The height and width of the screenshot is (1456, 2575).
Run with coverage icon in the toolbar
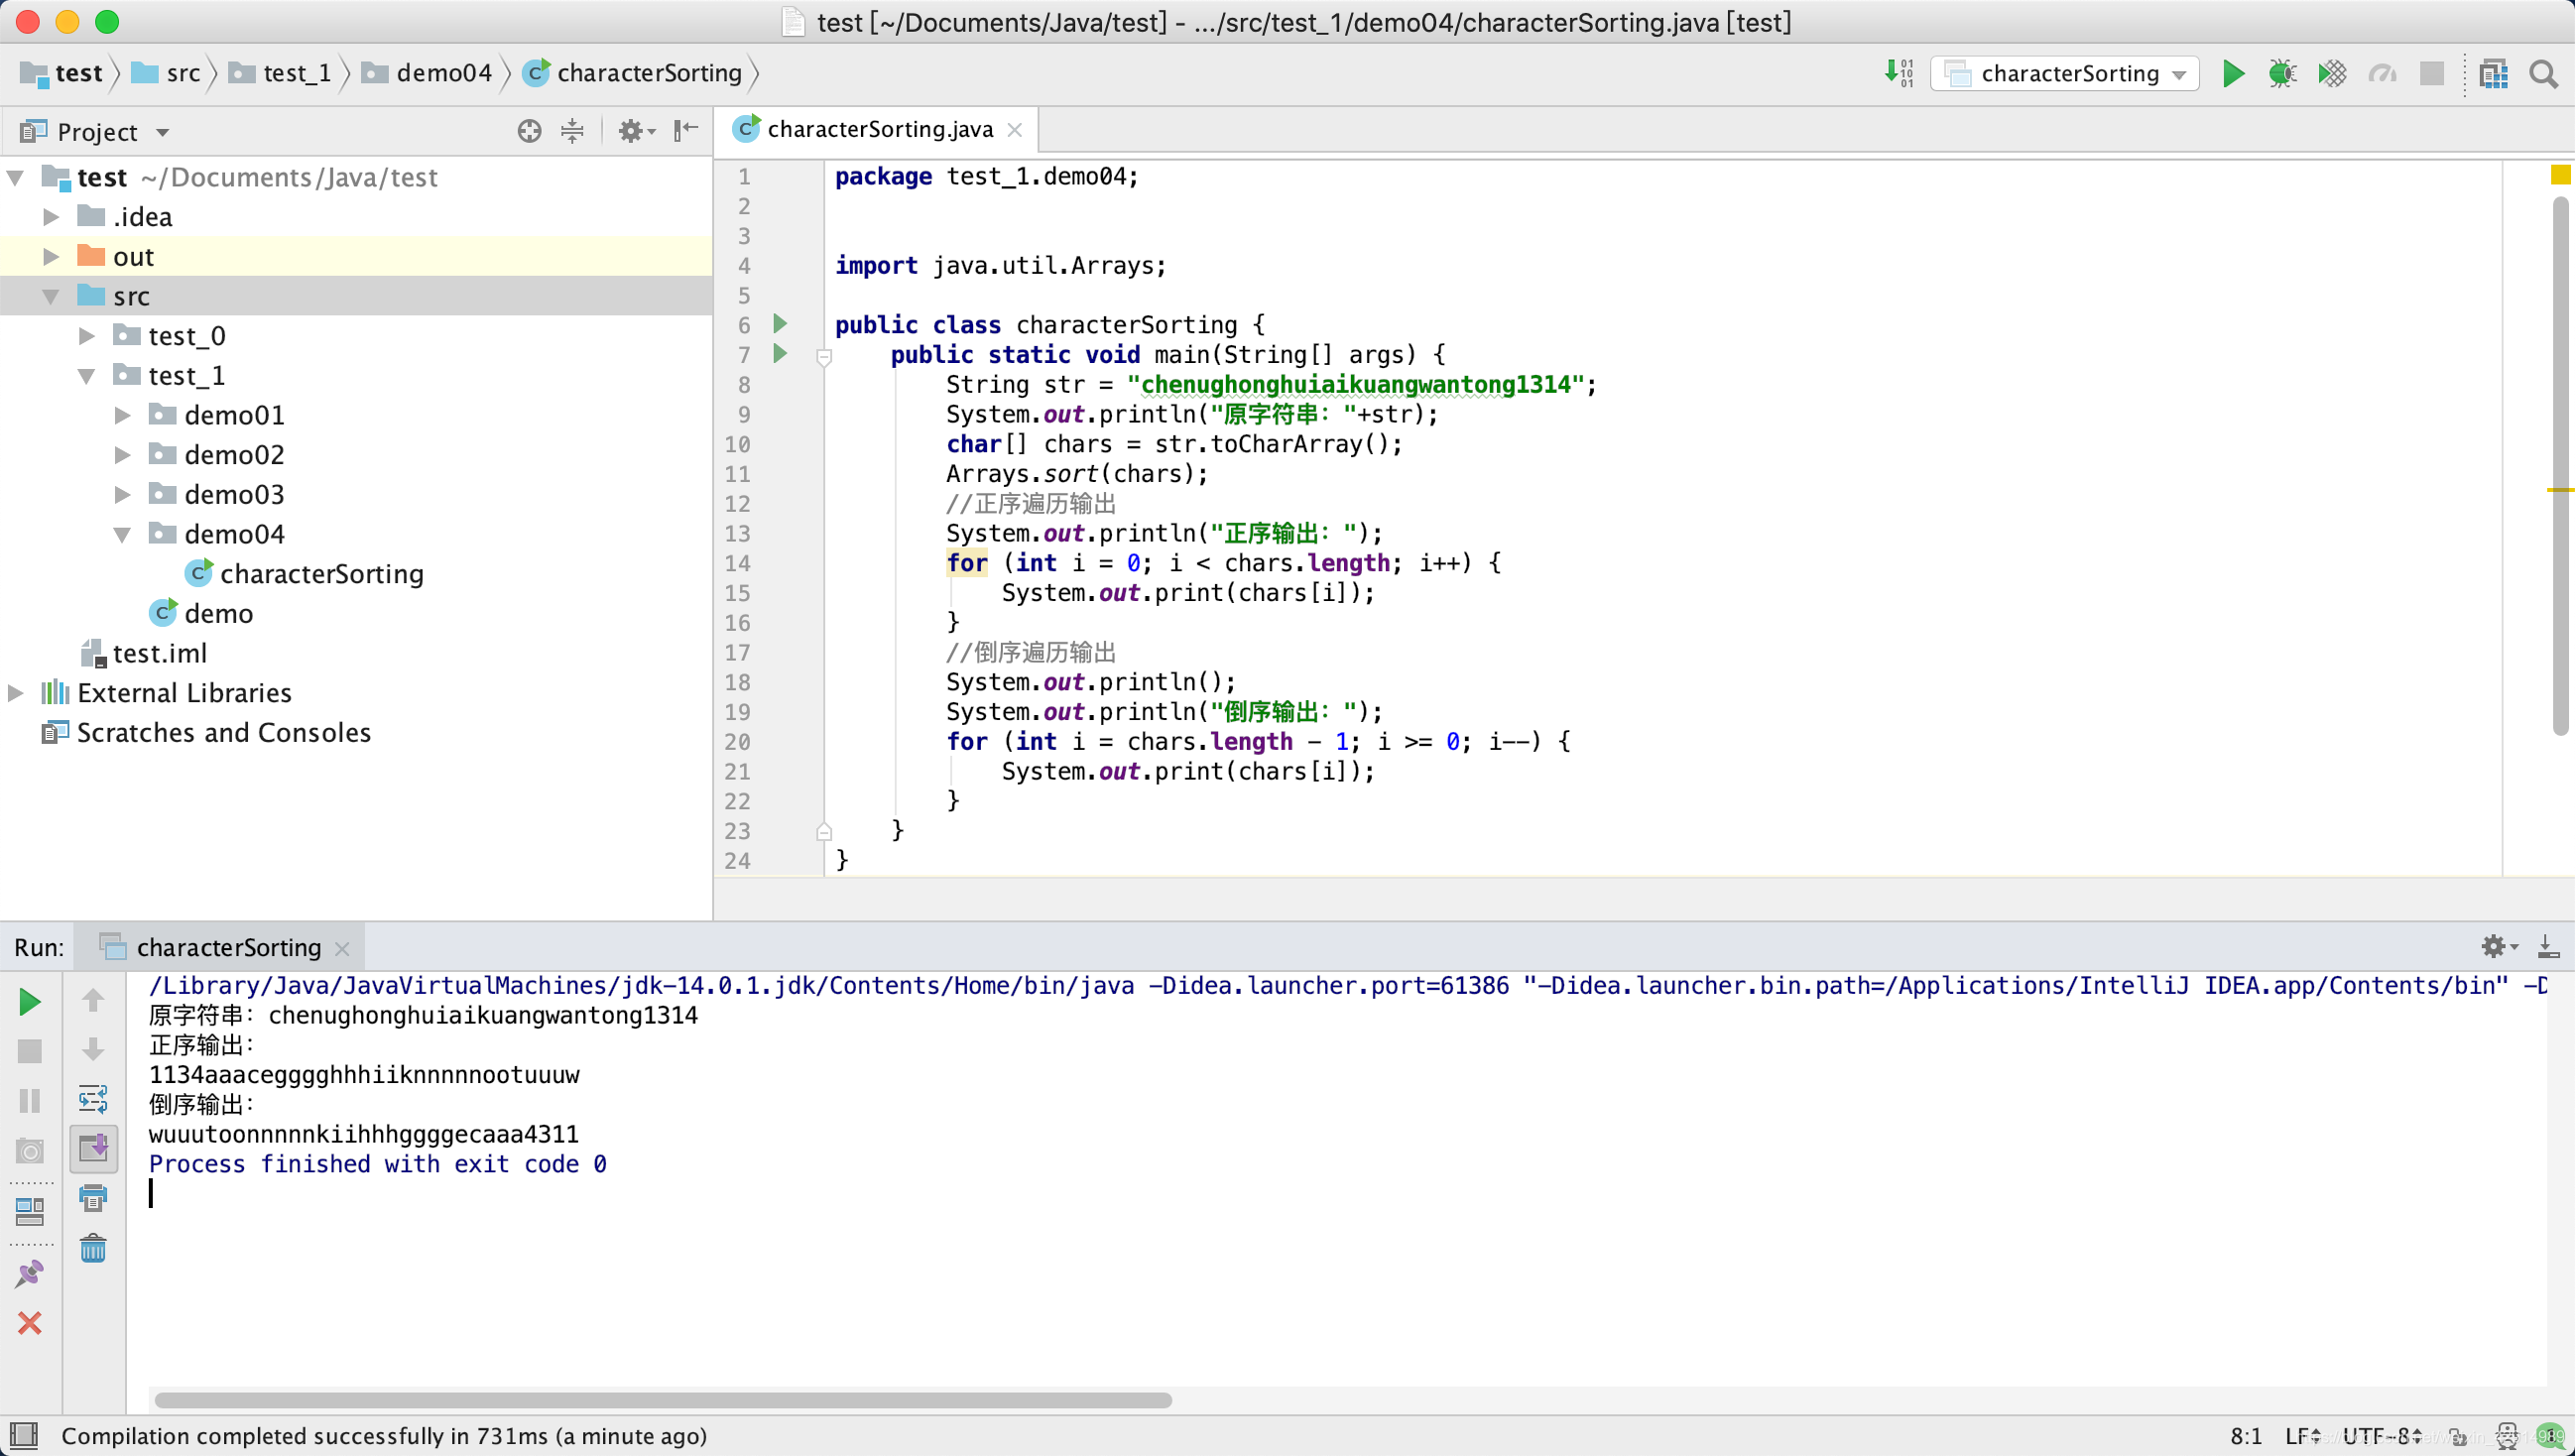pos(2332,73)
